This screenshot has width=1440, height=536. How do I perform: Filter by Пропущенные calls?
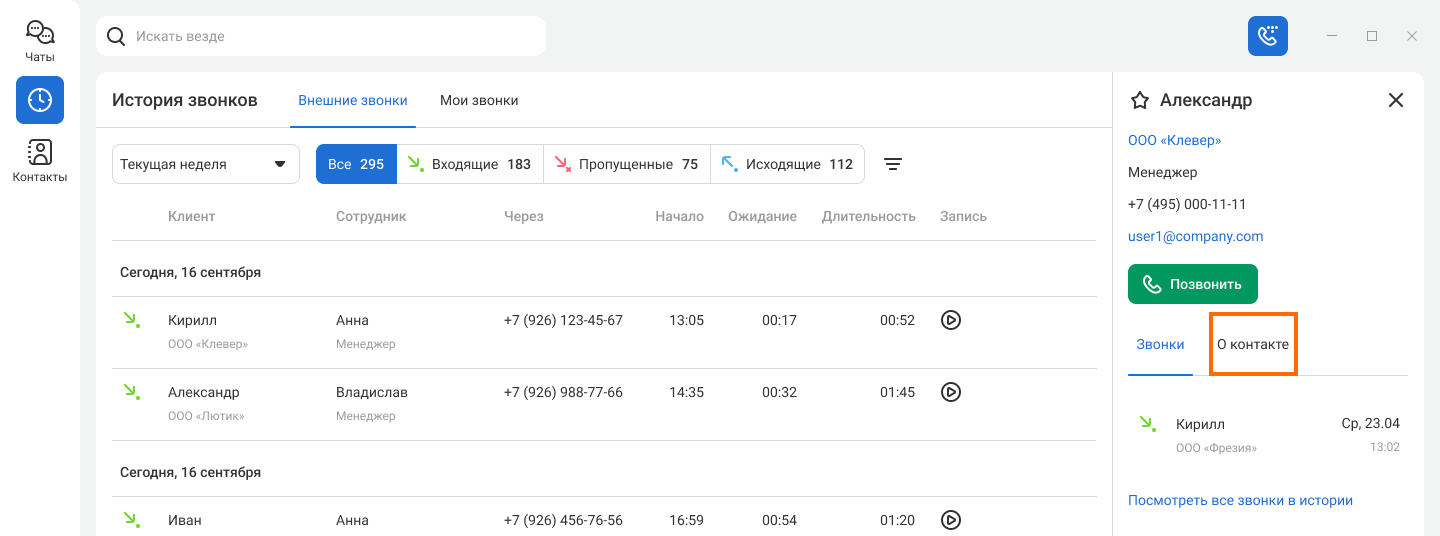click(627, 164)
